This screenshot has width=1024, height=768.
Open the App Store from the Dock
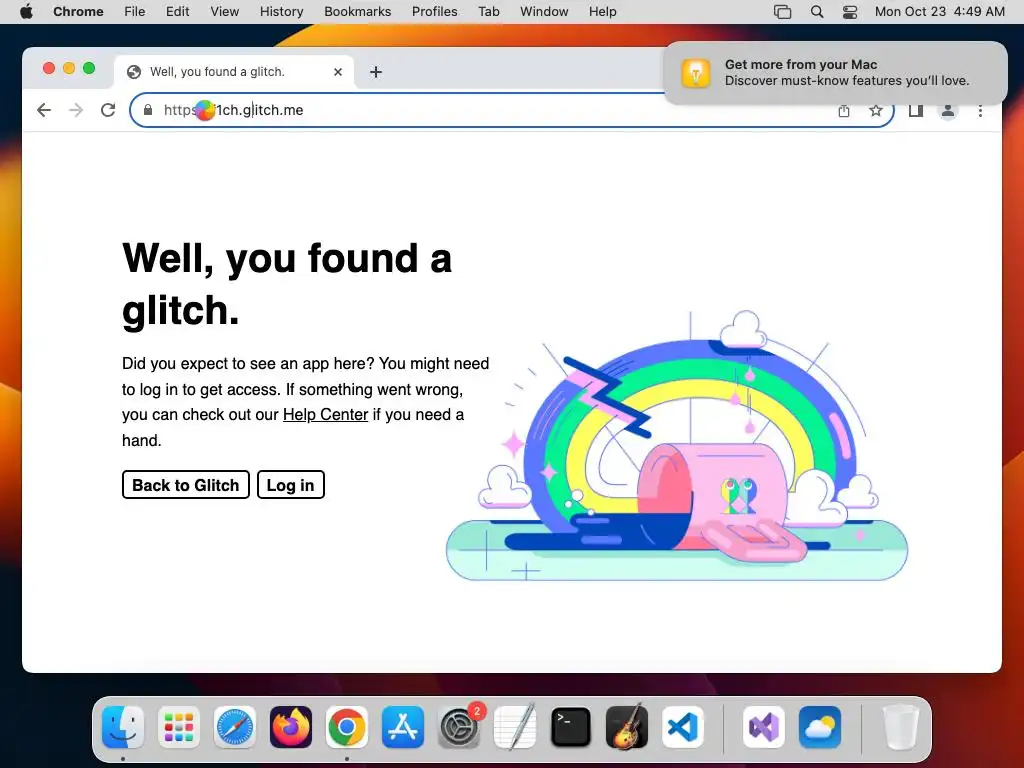coord(402,727)
